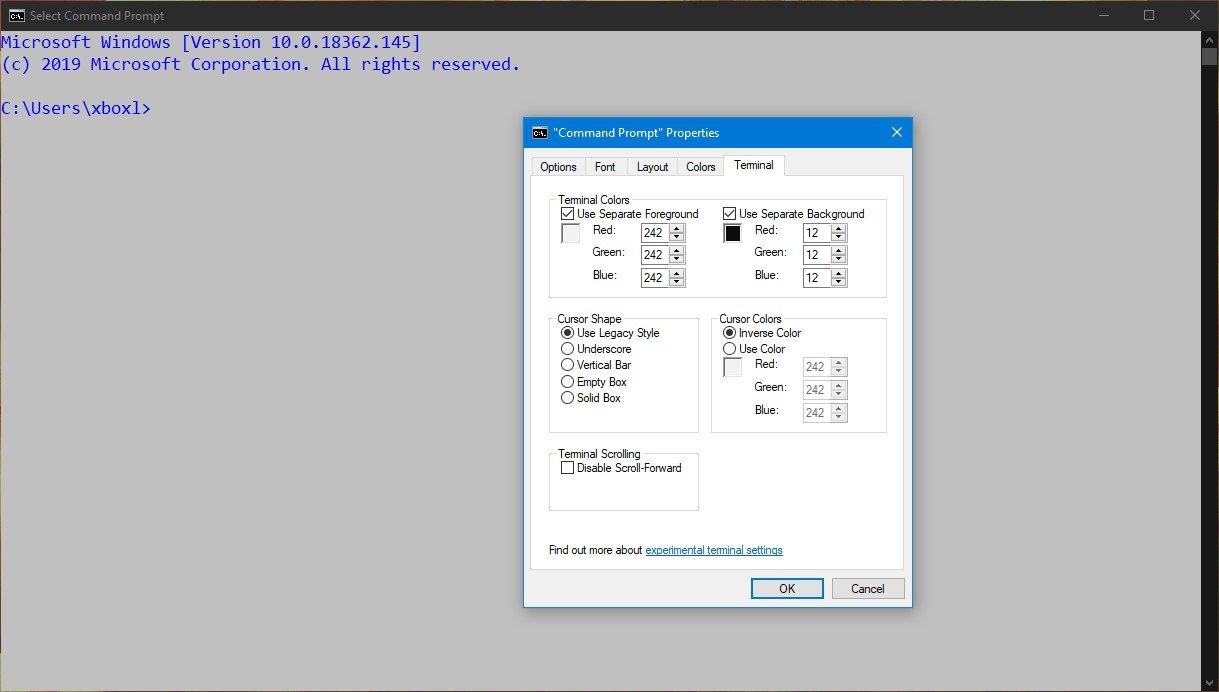Open the Colors tab
The height and width of the screenshot is (692, 1219).
coord(700,167)
